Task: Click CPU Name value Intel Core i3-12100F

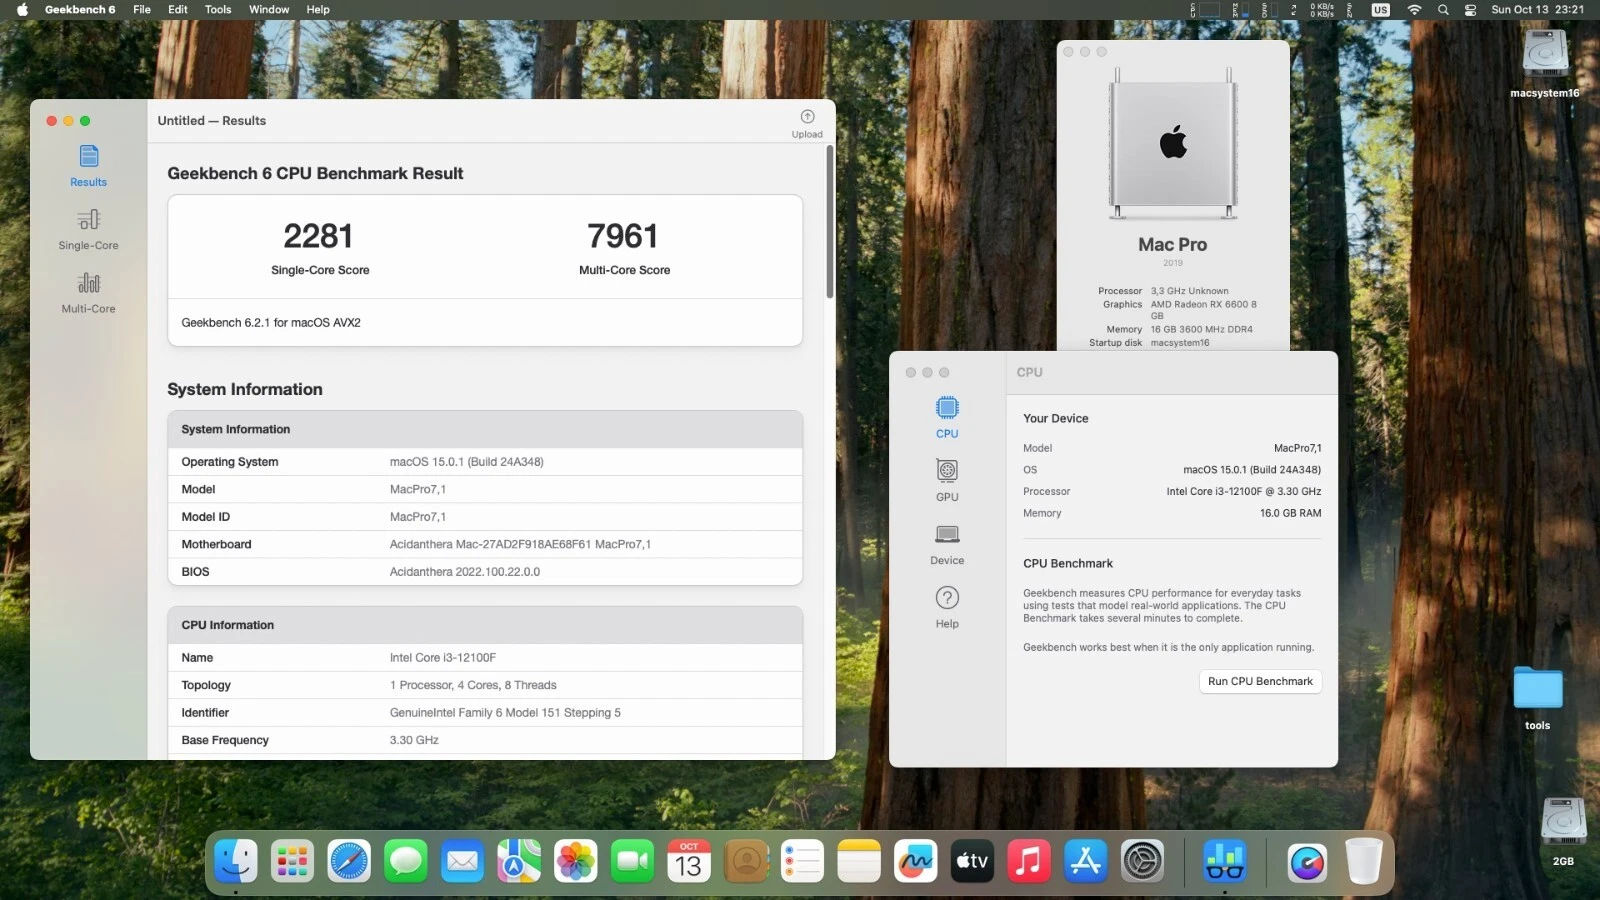Action: [x=442, y=658]
